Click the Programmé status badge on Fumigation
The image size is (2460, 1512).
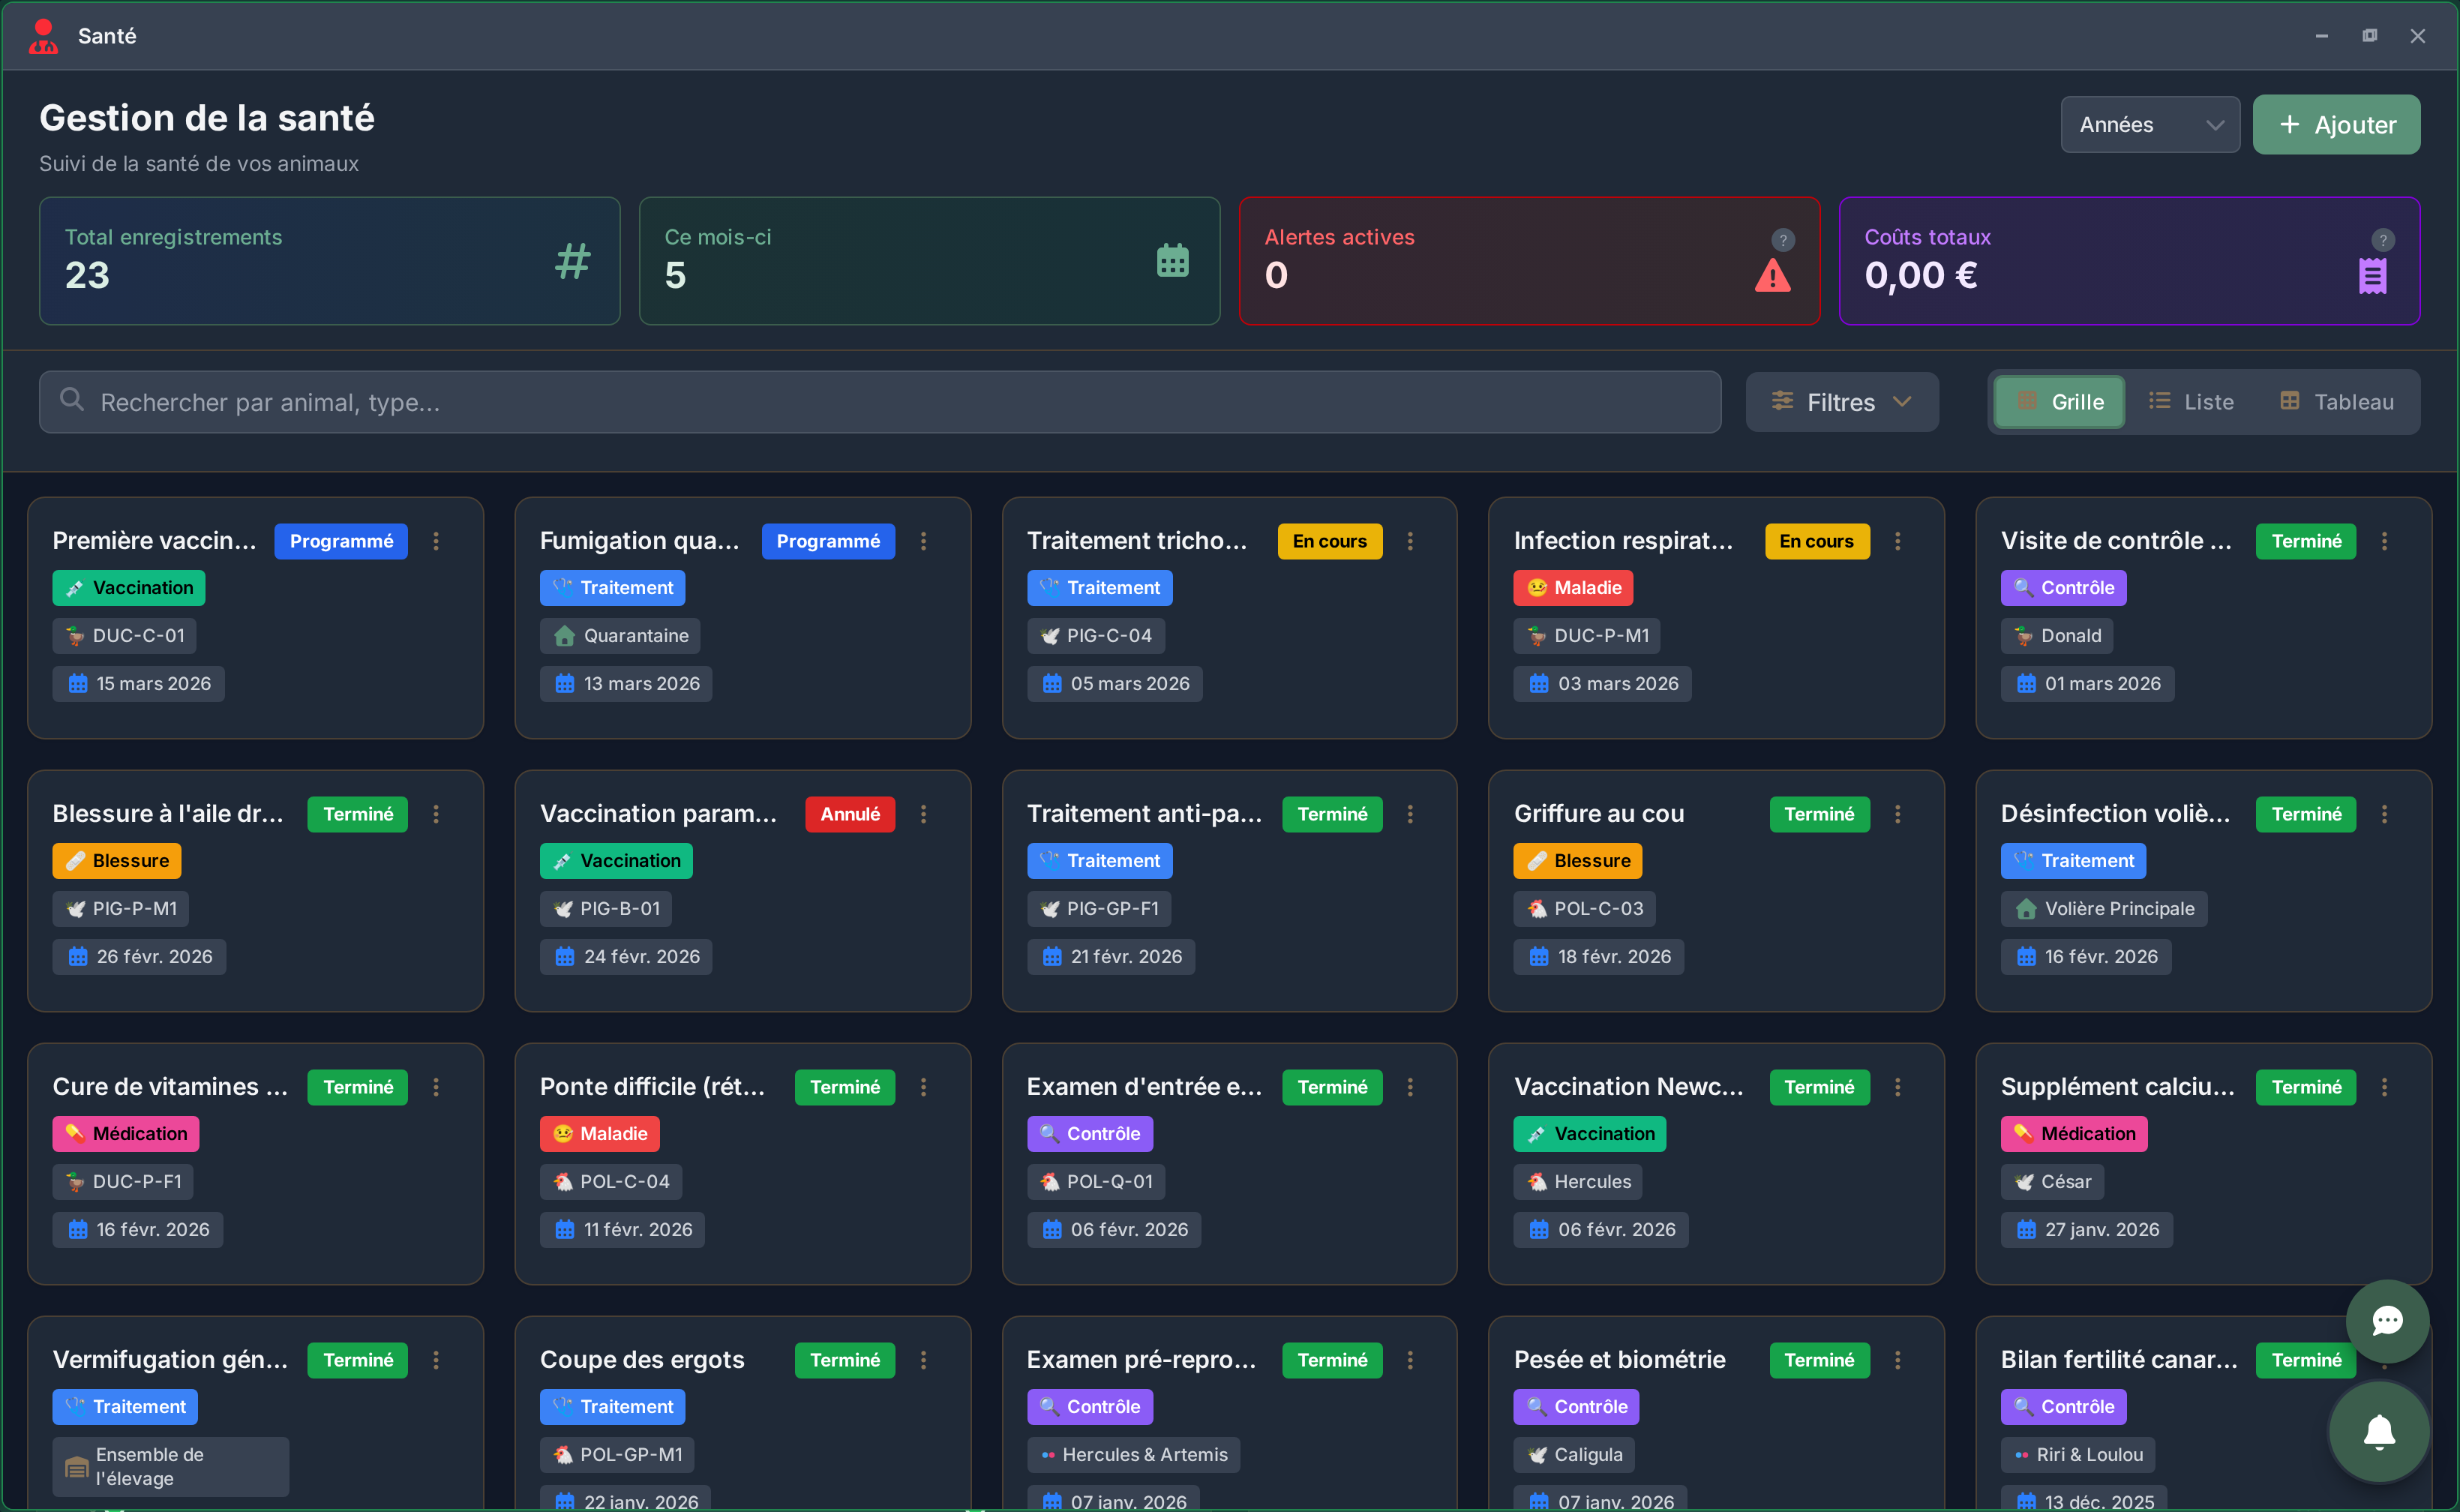coord(827,541)
